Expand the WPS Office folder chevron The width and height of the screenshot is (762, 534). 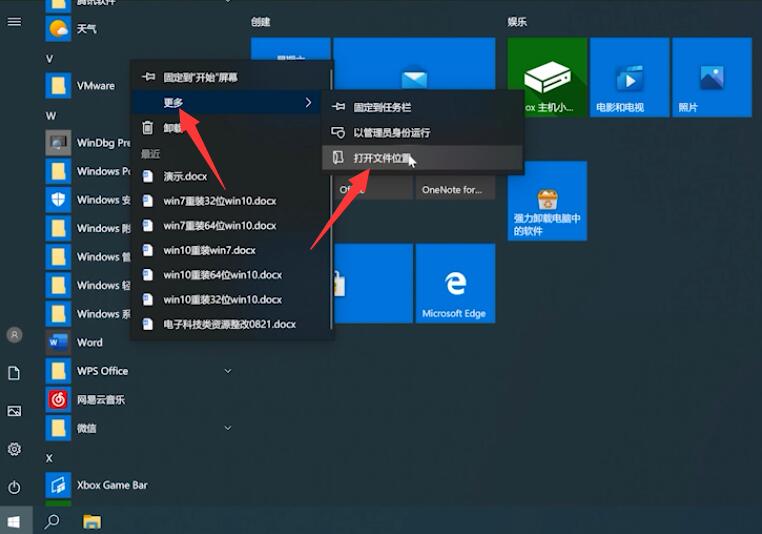[227, 371]
